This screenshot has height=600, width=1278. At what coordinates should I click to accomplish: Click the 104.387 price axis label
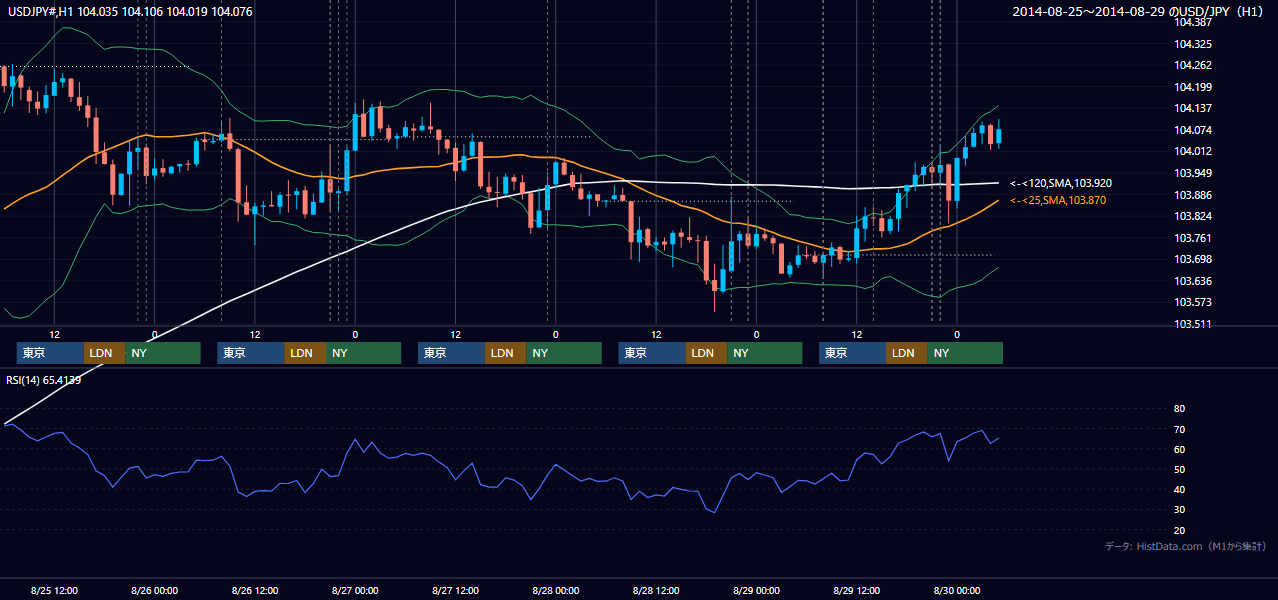click(x=1193, y=22)
